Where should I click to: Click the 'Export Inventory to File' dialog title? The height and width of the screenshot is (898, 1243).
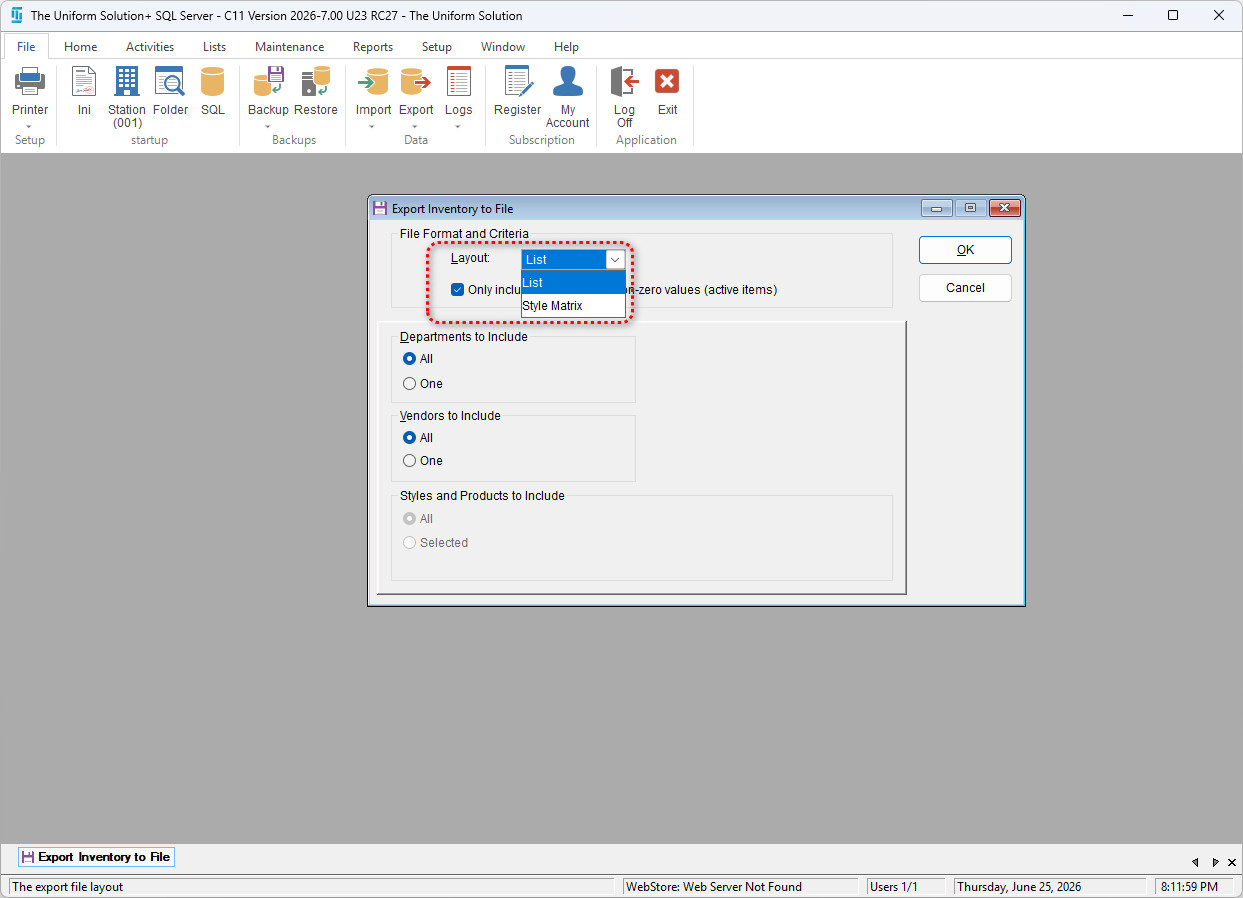[x=452, y=209]
